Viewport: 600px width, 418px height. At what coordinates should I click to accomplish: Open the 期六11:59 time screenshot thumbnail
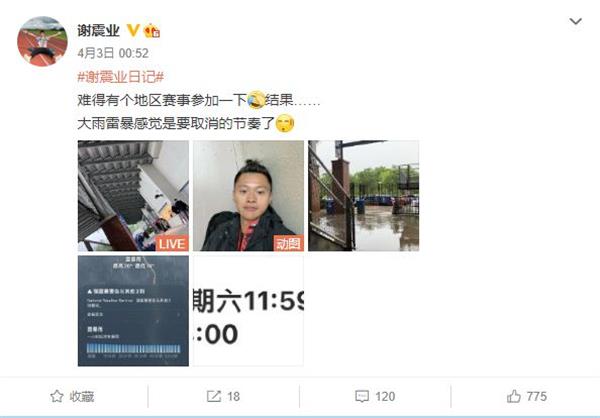pos(248,311)
